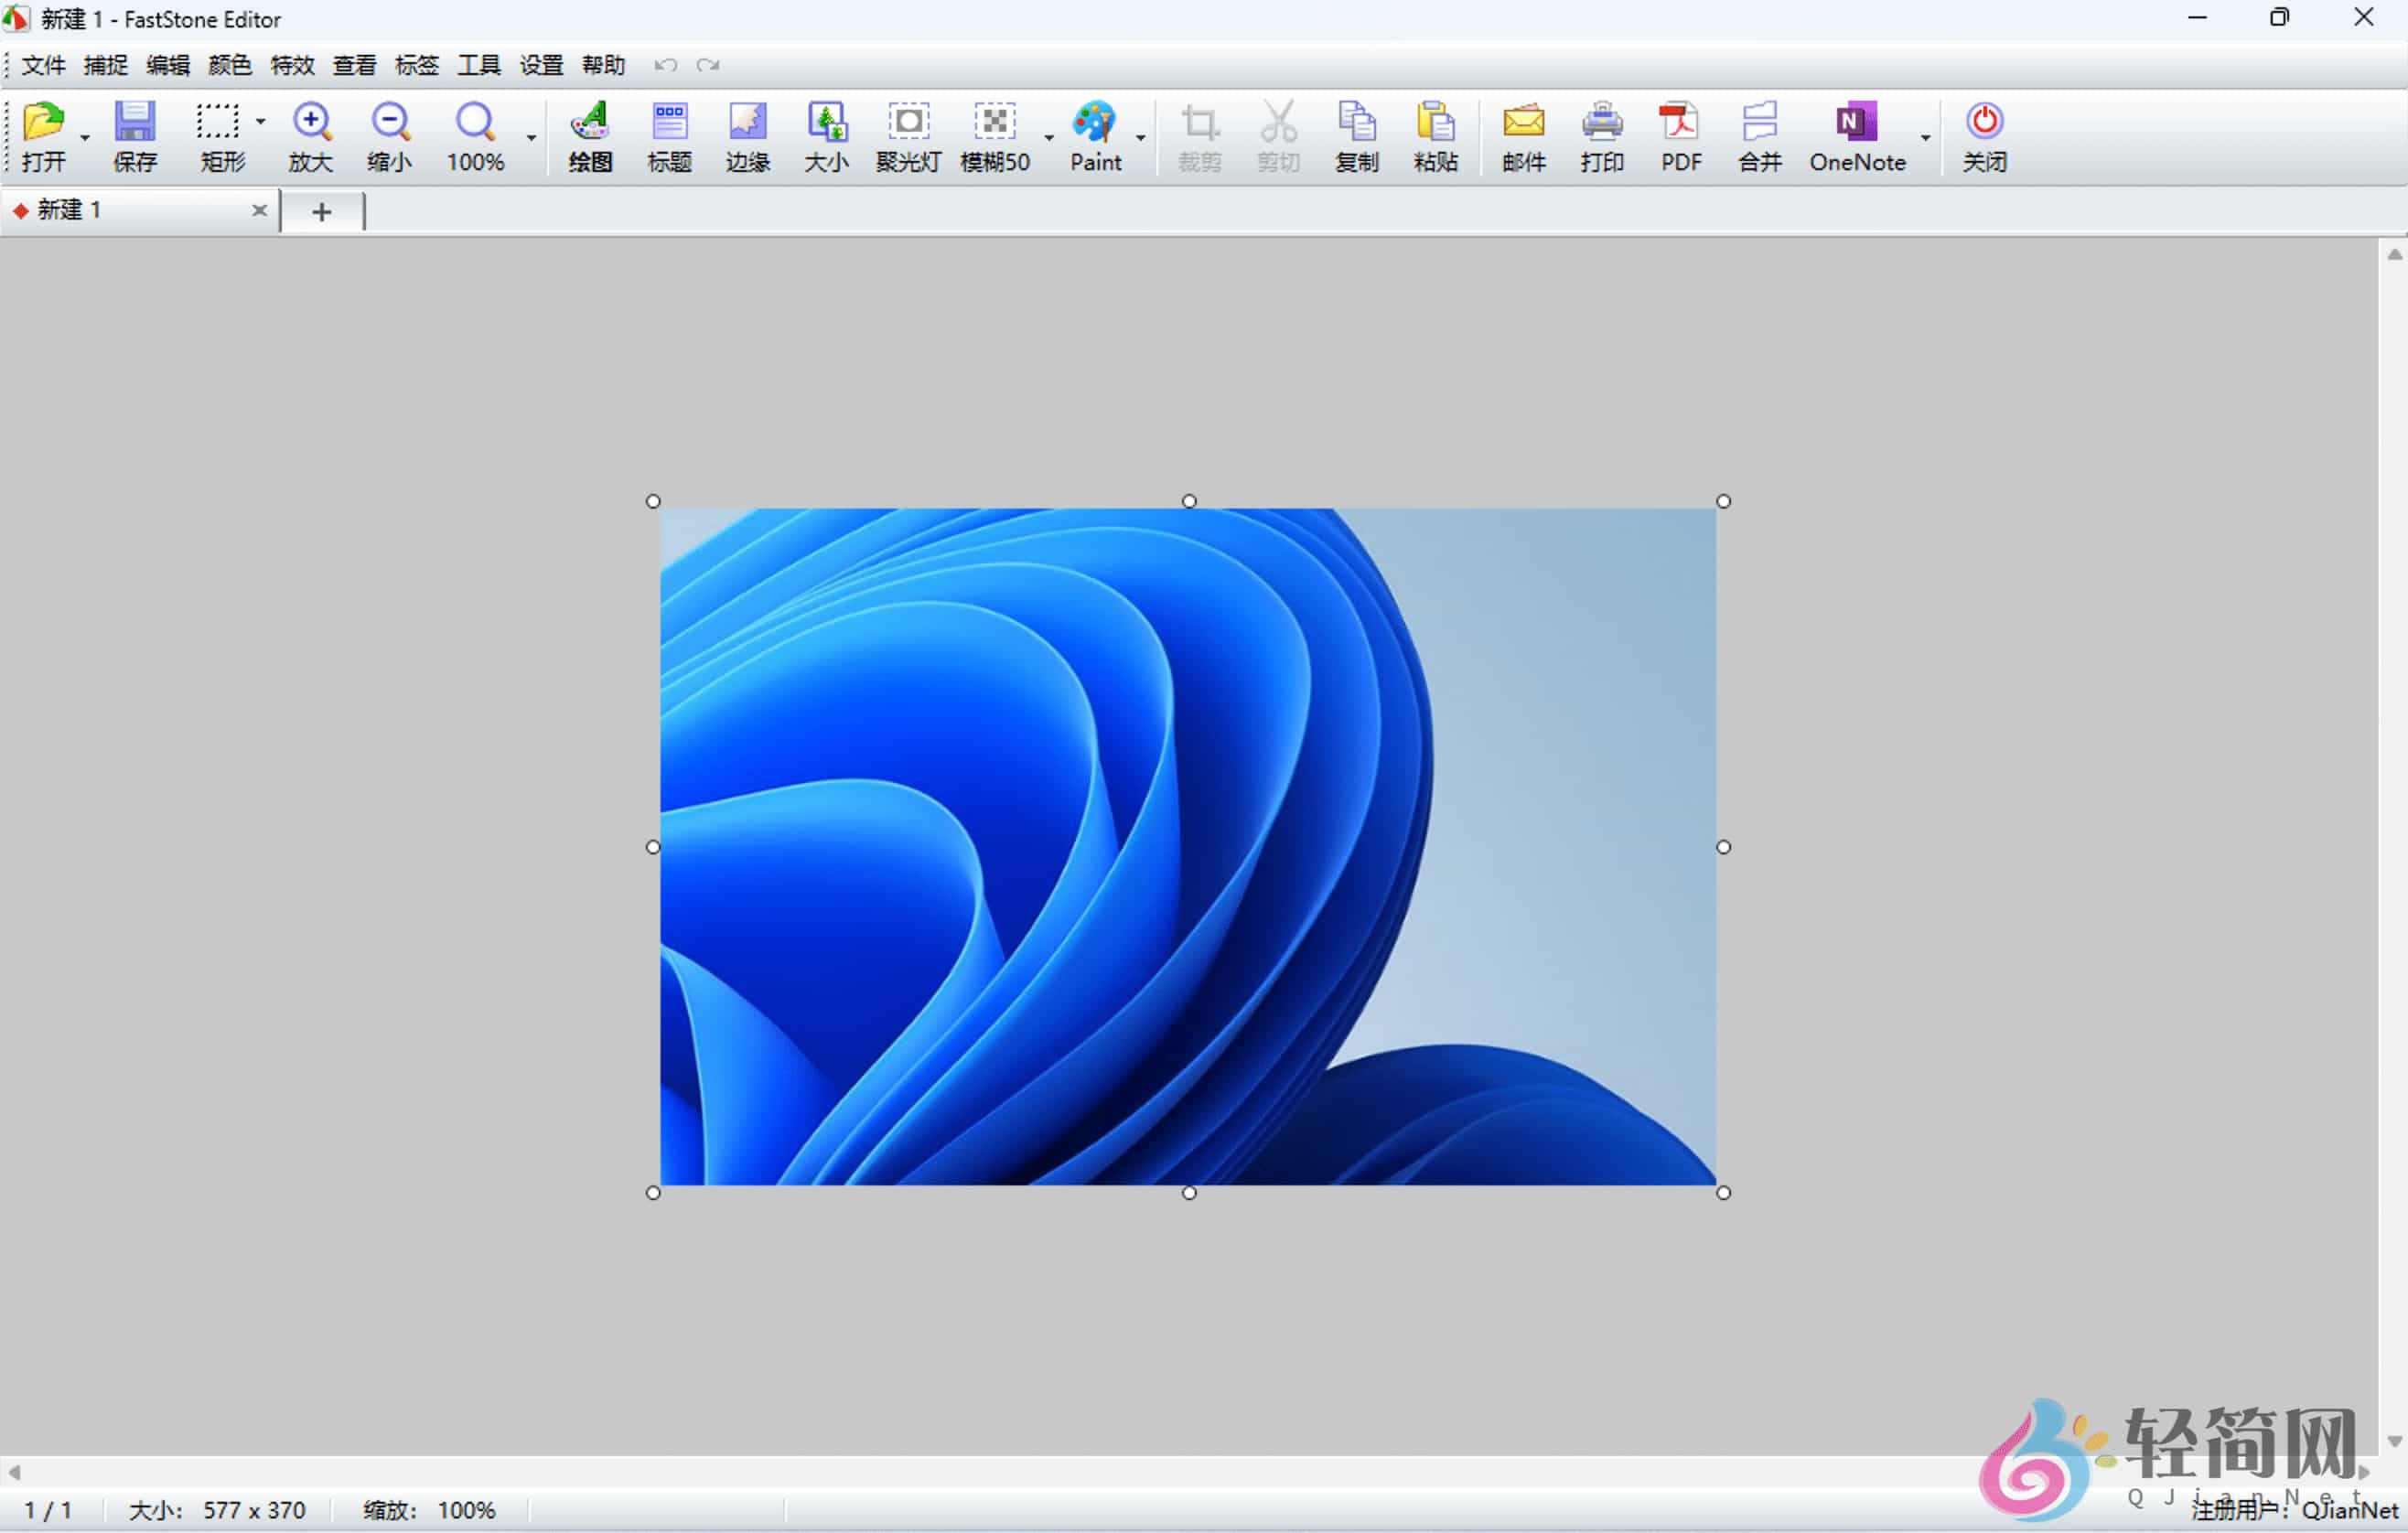Click the 剪切 scissors icon
The height and width of the screenshot is (1533, 2408).
pos(1278,122)
